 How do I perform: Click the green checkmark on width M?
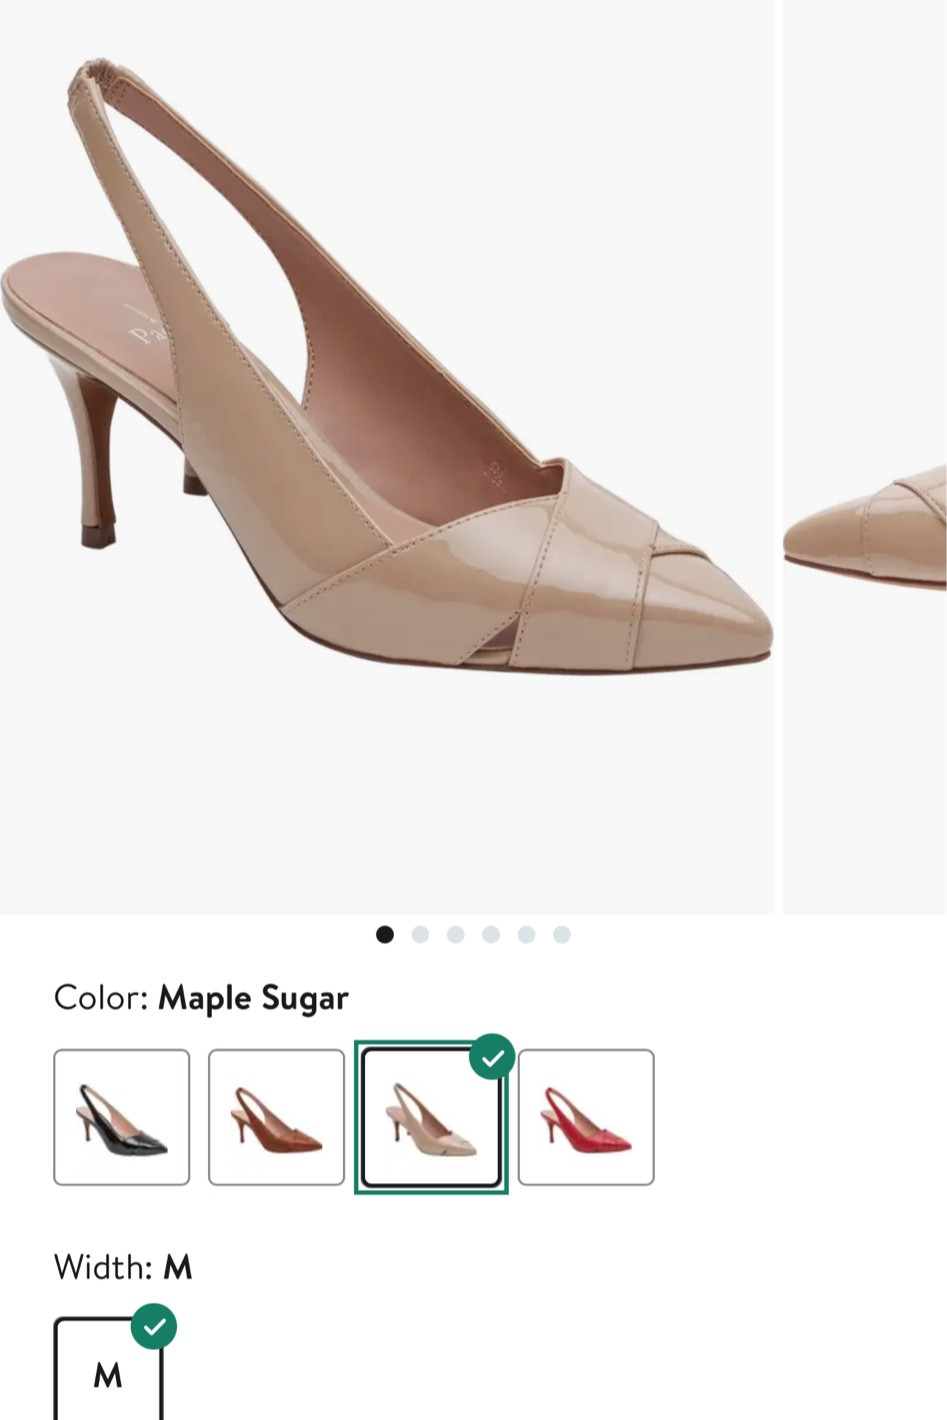point(155,1325)
